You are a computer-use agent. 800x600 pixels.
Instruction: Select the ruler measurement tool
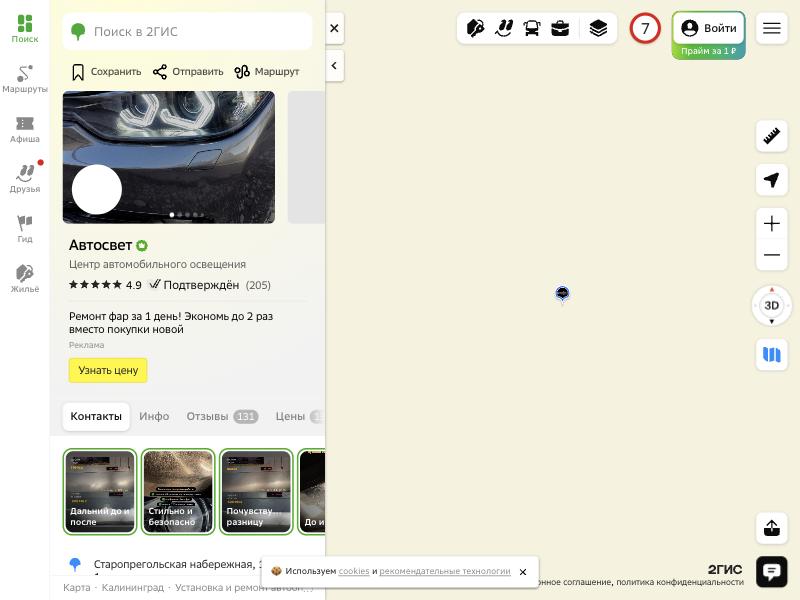[x=771, y=136]
